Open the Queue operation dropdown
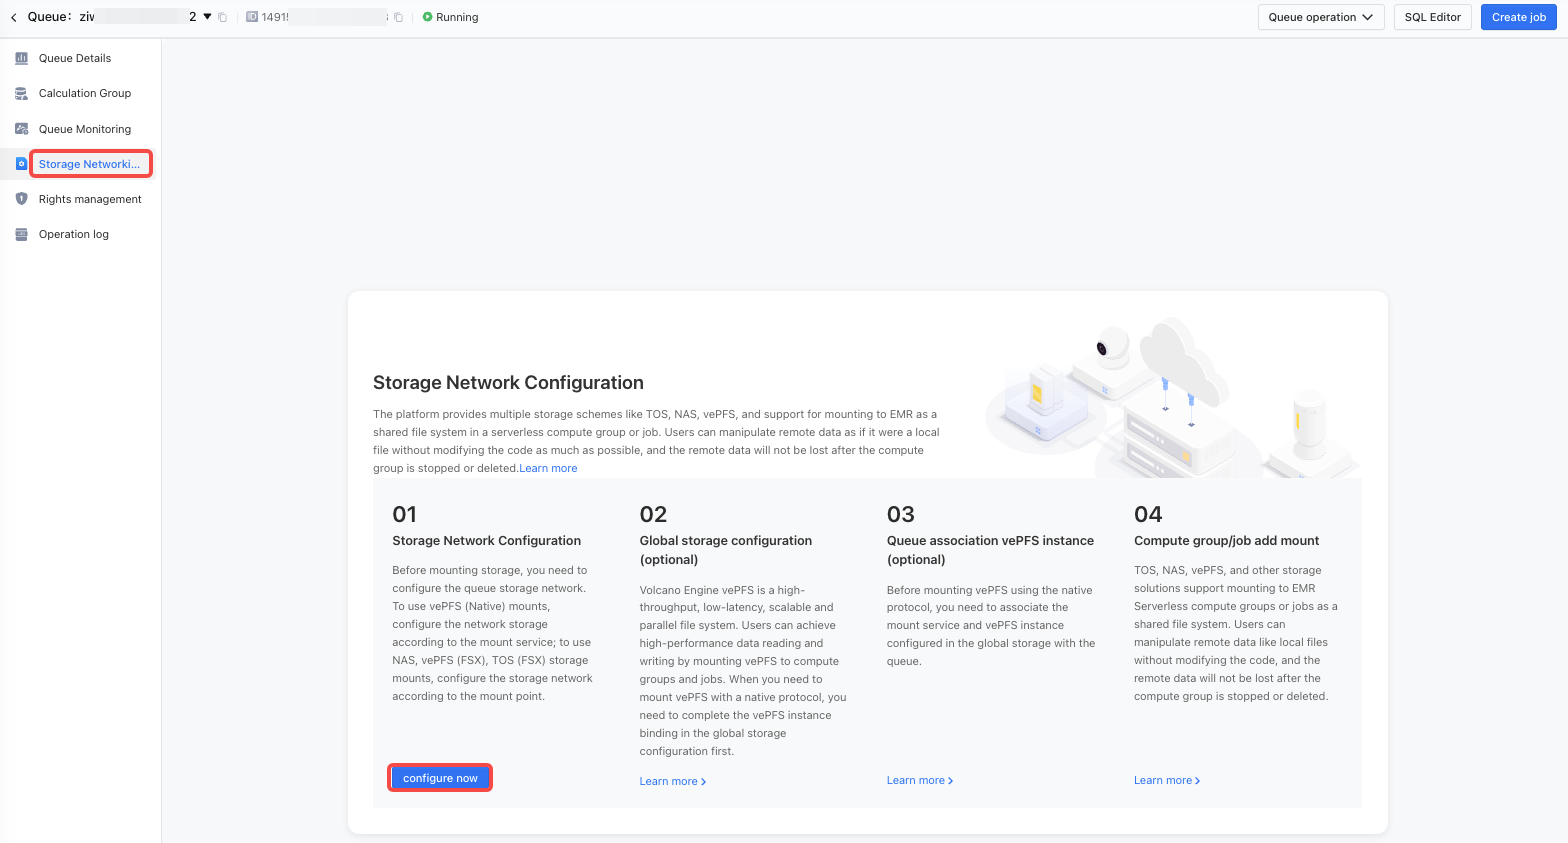The height and width of the screenshot is (843, 1568). coord(1321,17)
